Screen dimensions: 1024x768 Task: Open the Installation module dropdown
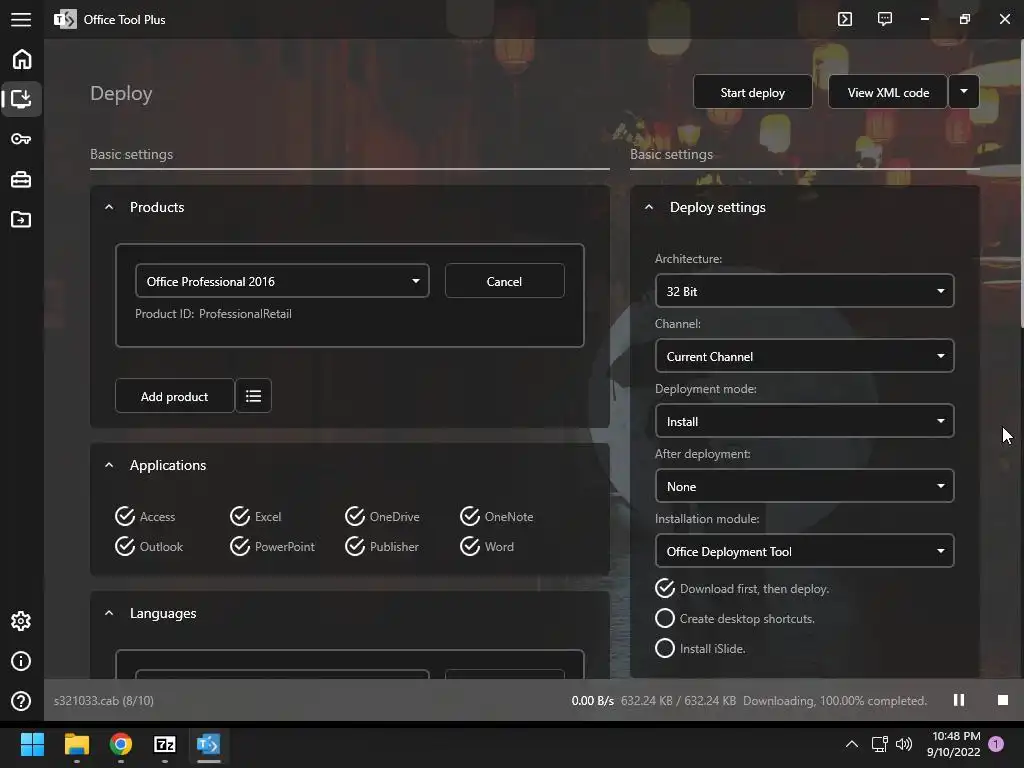805,551
